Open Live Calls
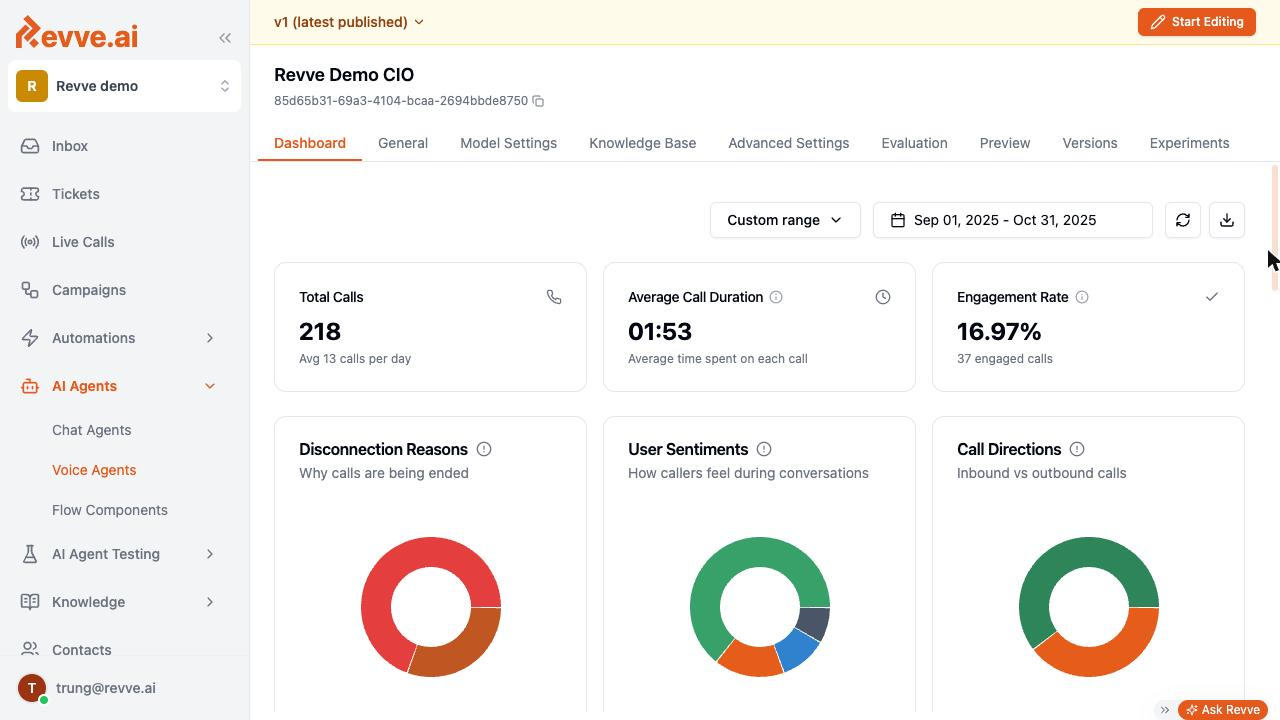Screen dimensions: 1280x720 coord(83,242)
